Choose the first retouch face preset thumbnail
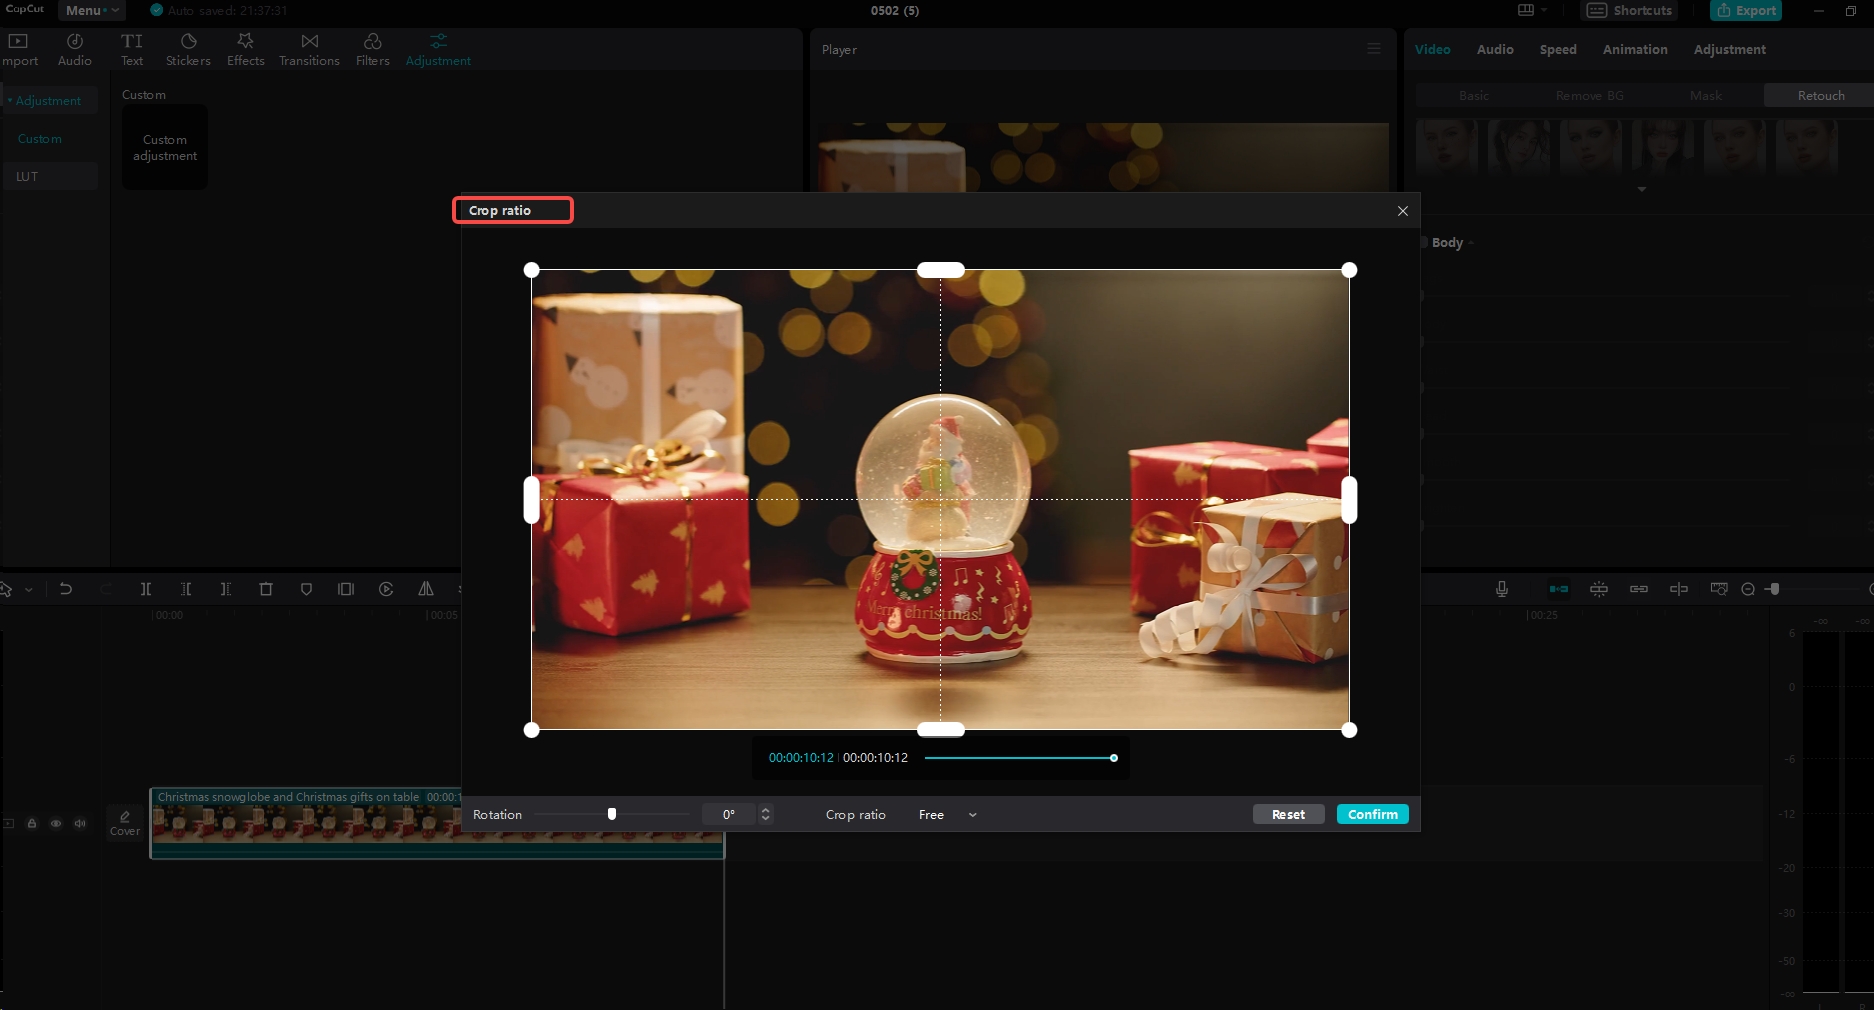Viewport: 1874px width, 1010px height. 1447,147
